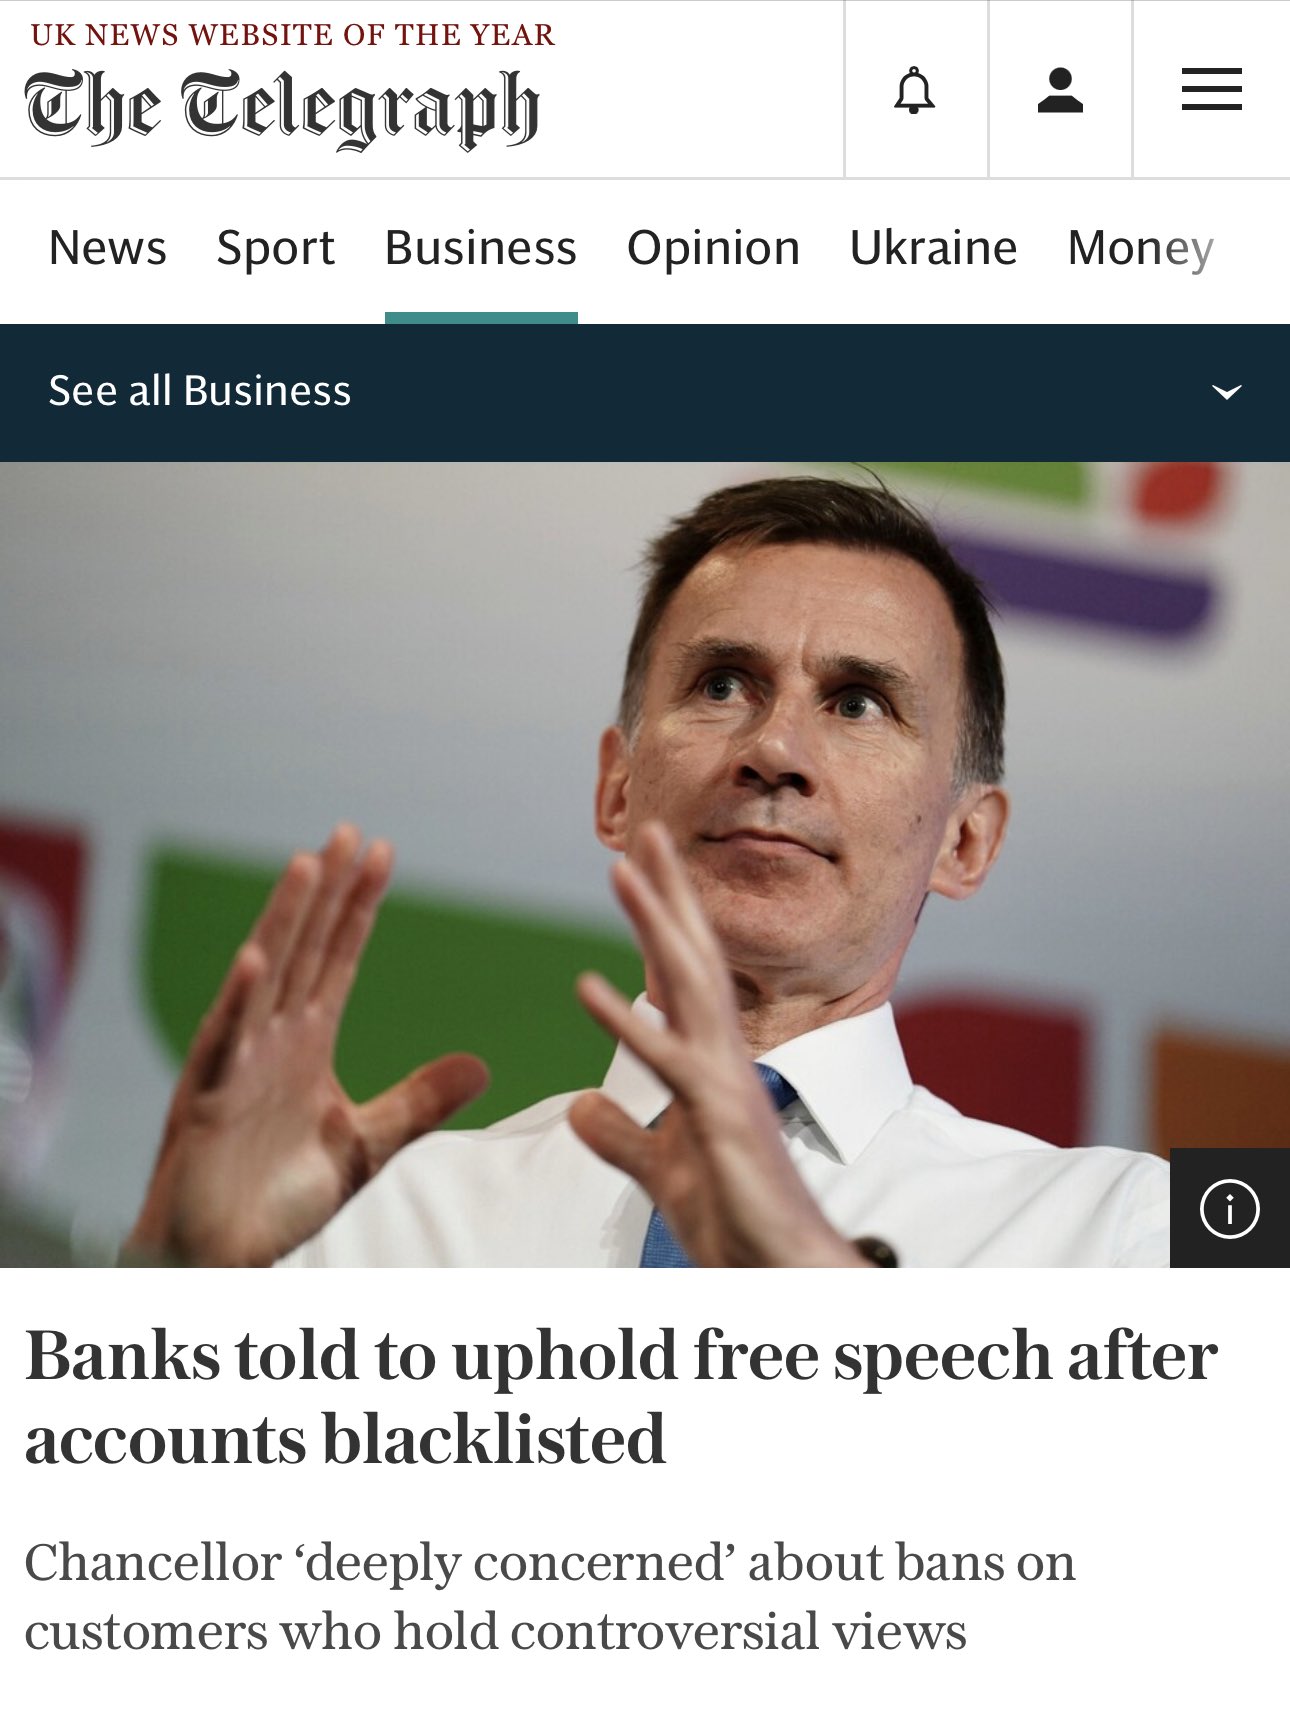Expand the See all Business chevron
Screen dimensions: 1290x1720
pyautogui.click(x=1226, y=392)
